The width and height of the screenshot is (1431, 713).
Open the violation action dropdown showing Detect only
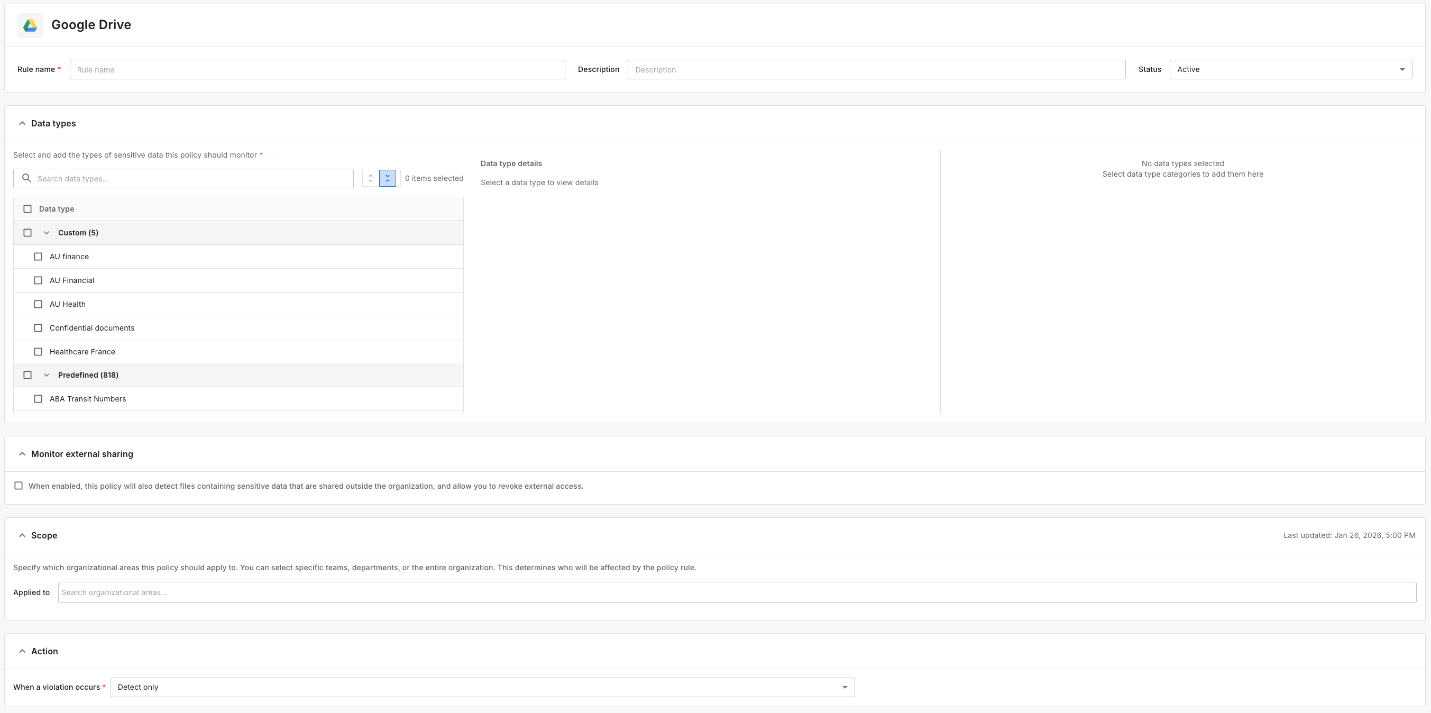[482, 688]
